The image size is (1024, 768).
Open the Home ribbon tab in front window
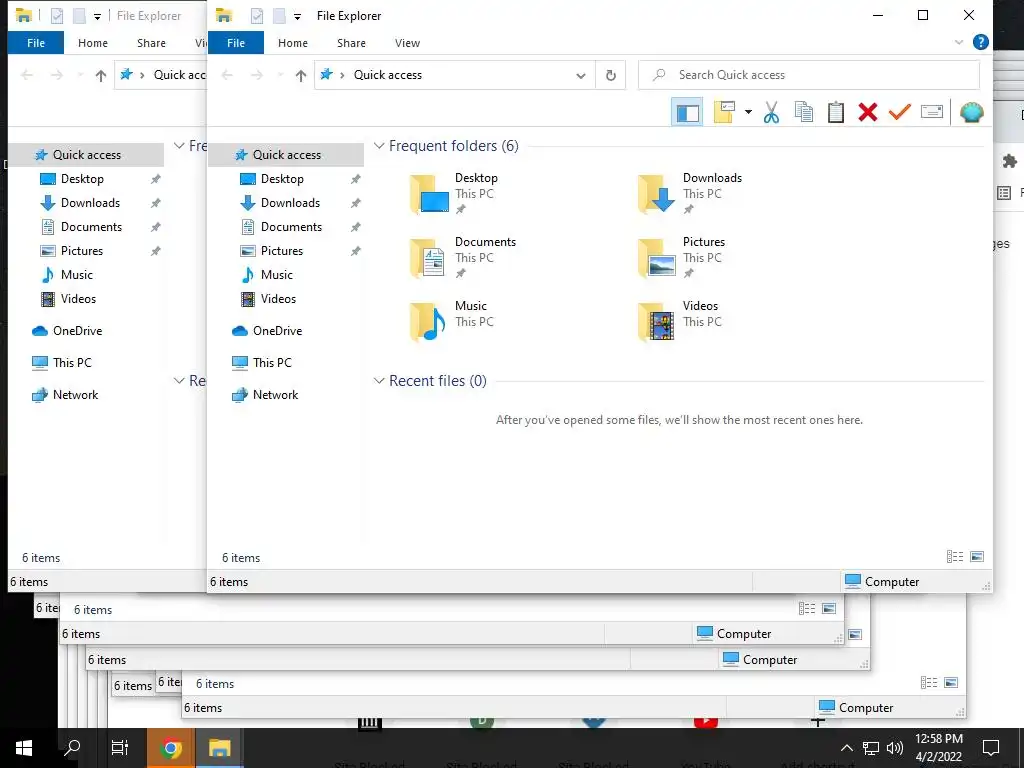pos(293,43)
